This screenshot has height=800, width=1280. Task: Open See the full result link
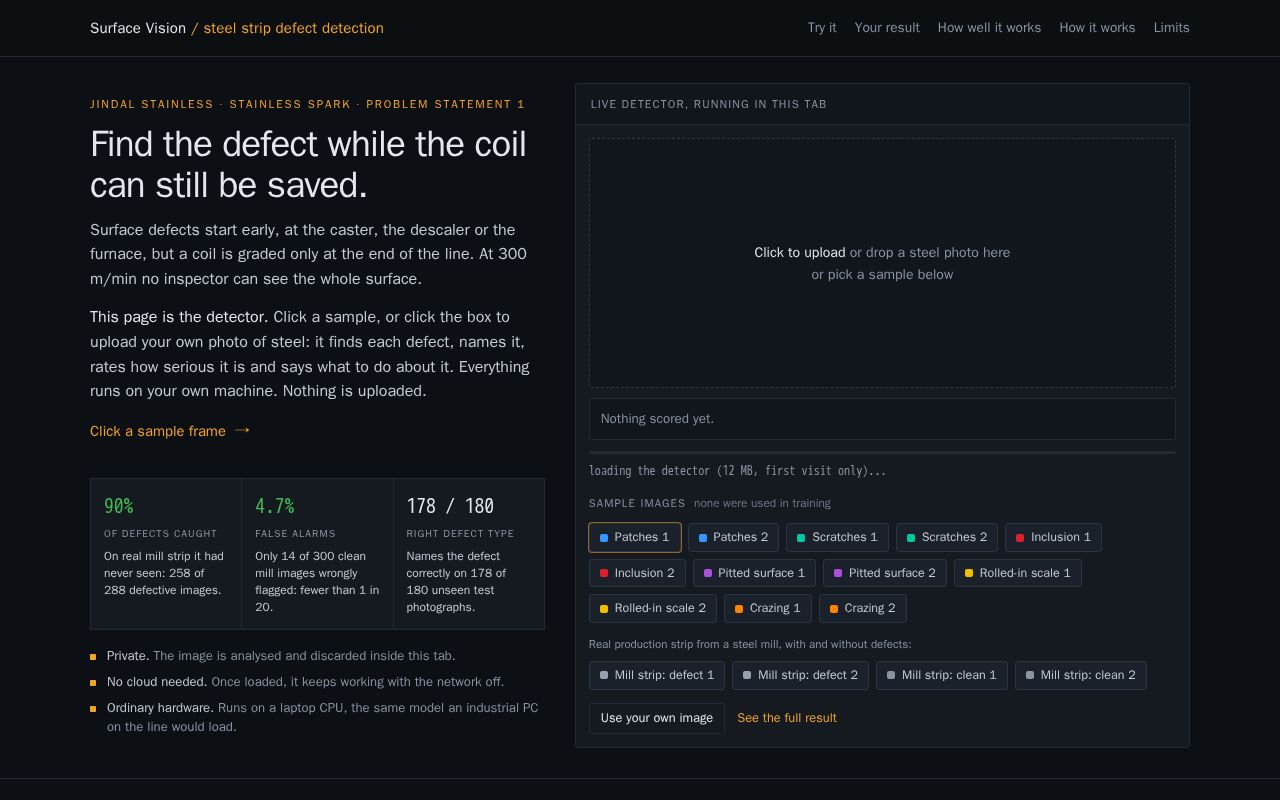787,718
